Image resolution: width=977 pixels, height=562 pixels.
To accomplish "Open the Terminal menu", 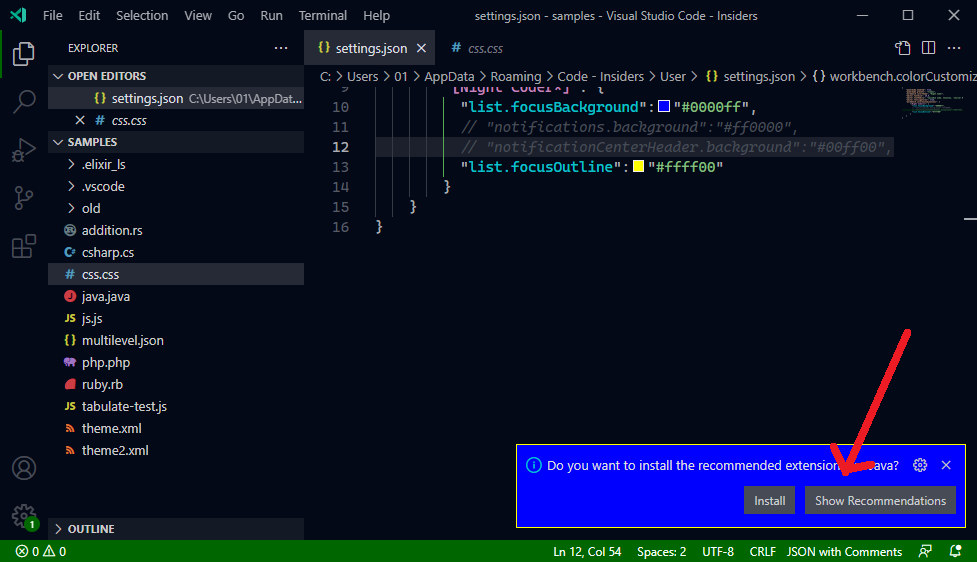I will (x=323, y=16).
